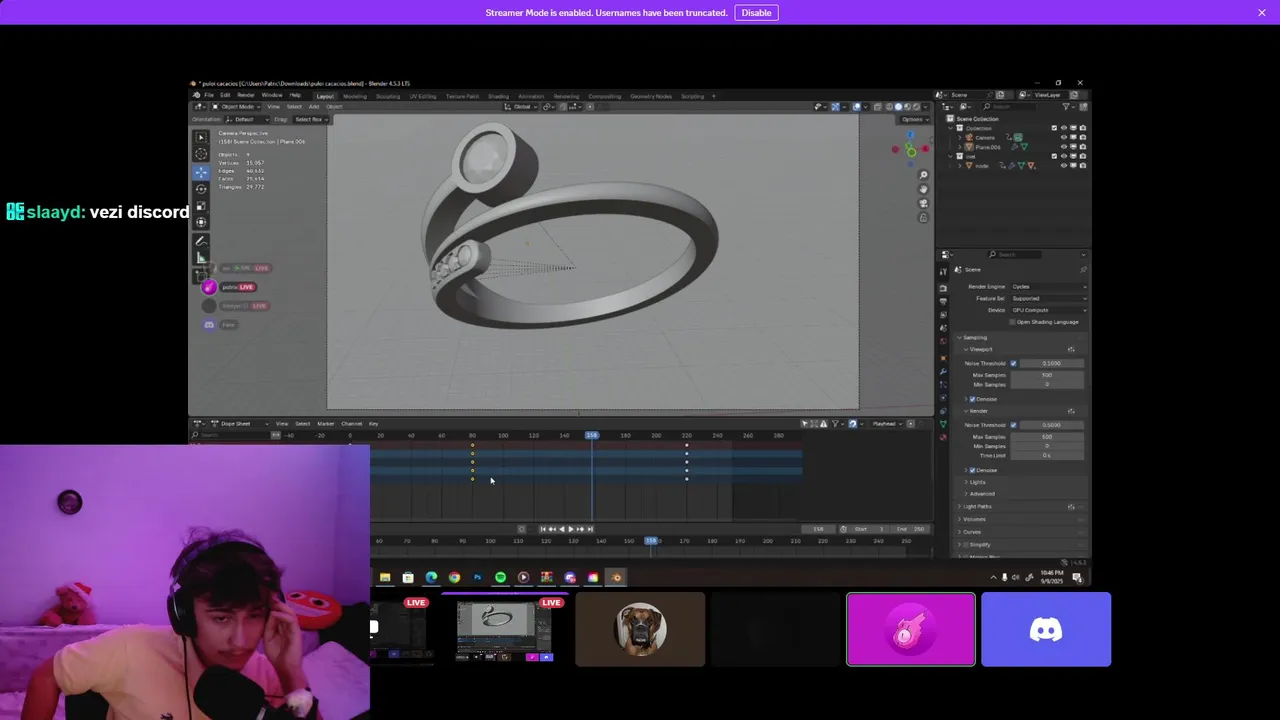Screen dimensions: 1280x720
Task: Toggle render Noise Threshold checkbox
Action: pos(1013,425)
